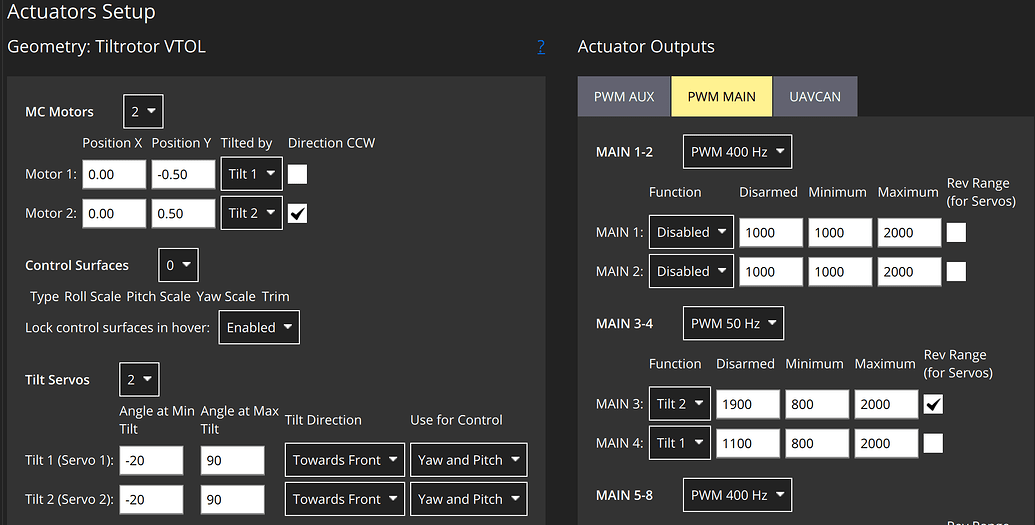Screen dimensions: 1035x525
Task: Click Tilt 2 Angle at Max Tilt field
Action: tap(232, 499)
